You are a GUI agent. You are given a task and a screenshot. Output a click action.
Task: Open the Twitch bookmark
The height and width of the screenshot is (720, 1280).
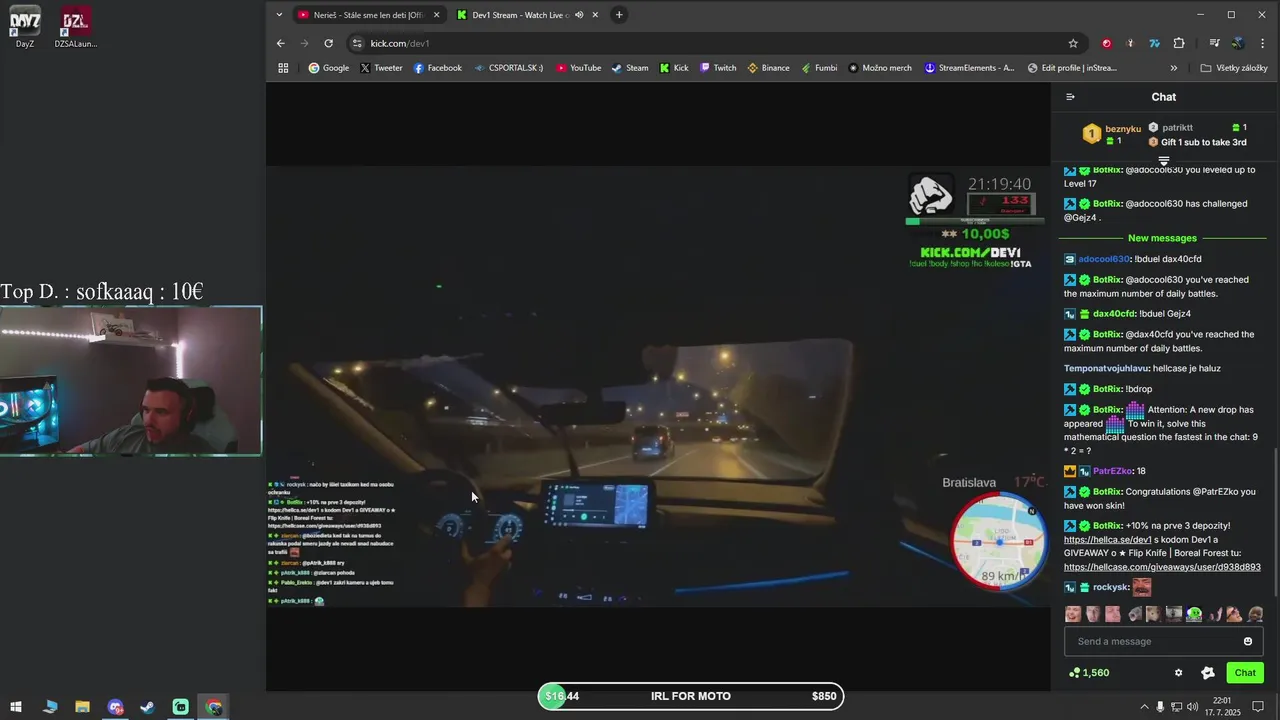pyautogui.click(x=718, y=68)
